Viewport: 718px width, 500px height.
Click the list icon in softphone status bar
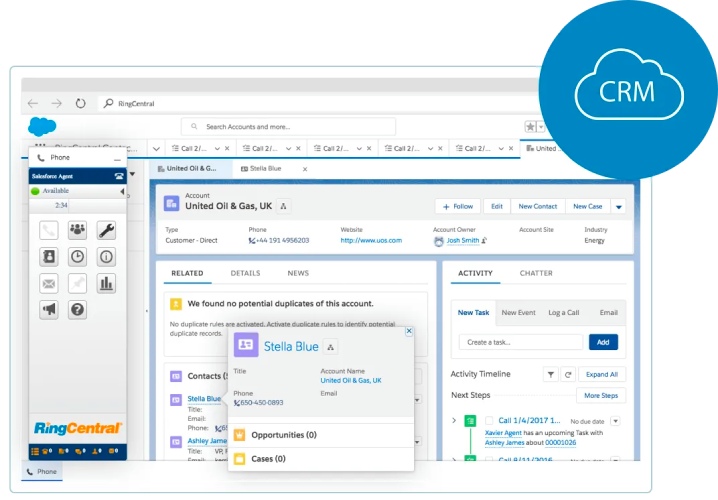coord(35,451)
